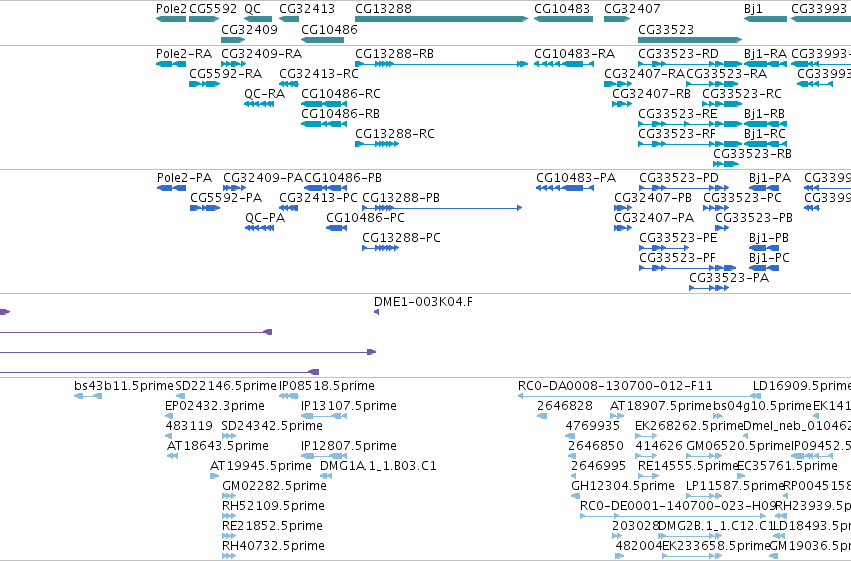
Task: Click EST RC0-DE0001-140700-023-H09
Action: tap(673, 516)
